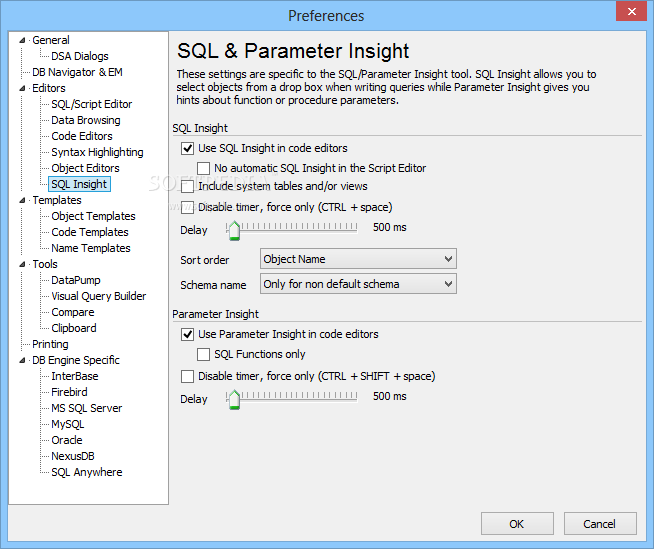The image size is (654, 549).
Task: Uncheck Use SQL Insight in code editors
Action: [187, 148]
